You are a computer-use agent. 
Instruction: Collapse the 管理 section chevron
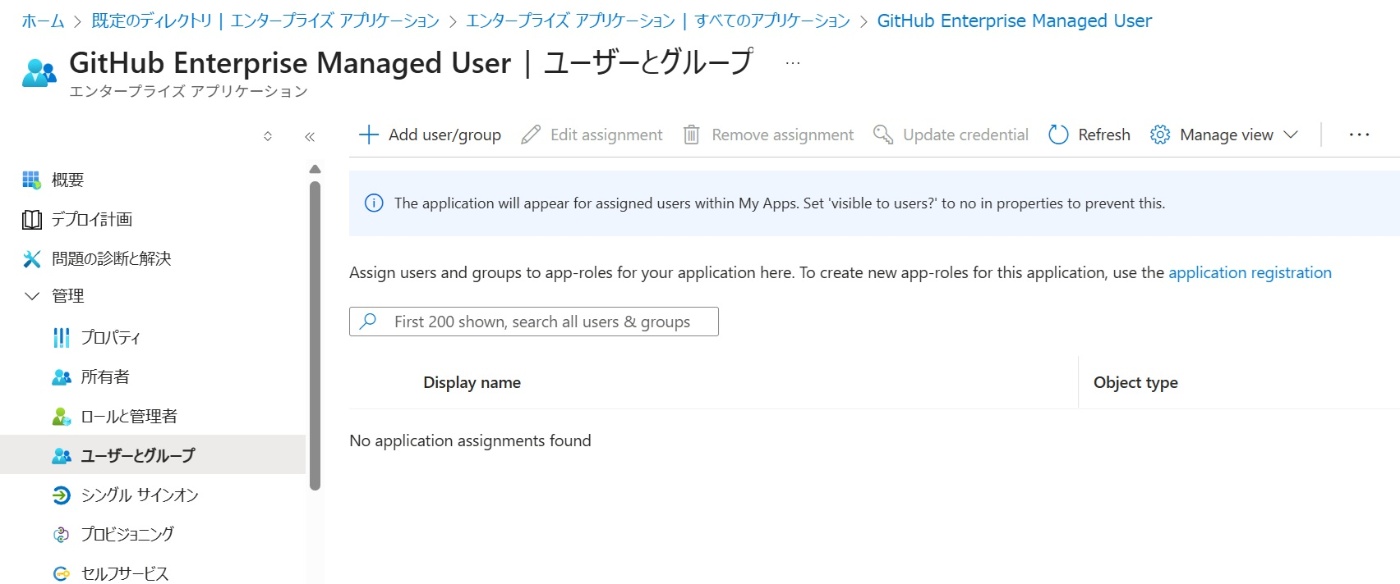tap(31, 297)
